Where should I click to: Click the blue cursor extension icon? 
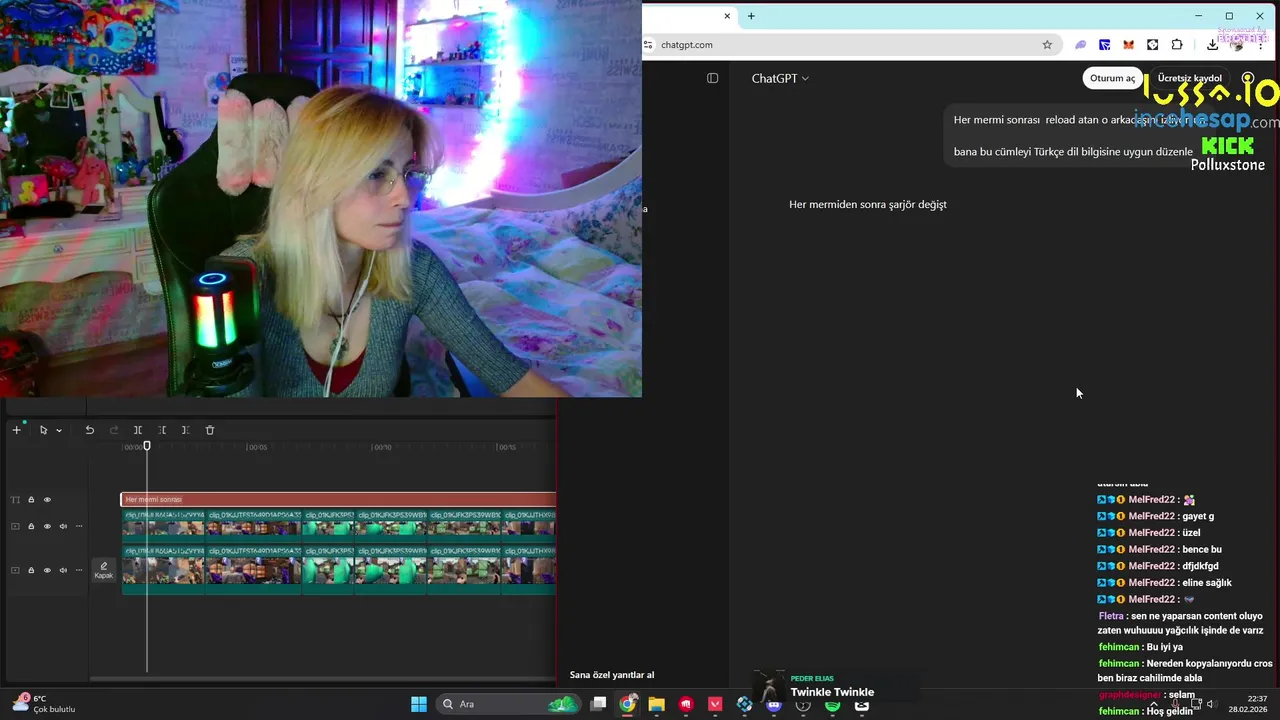point(1104,44)
